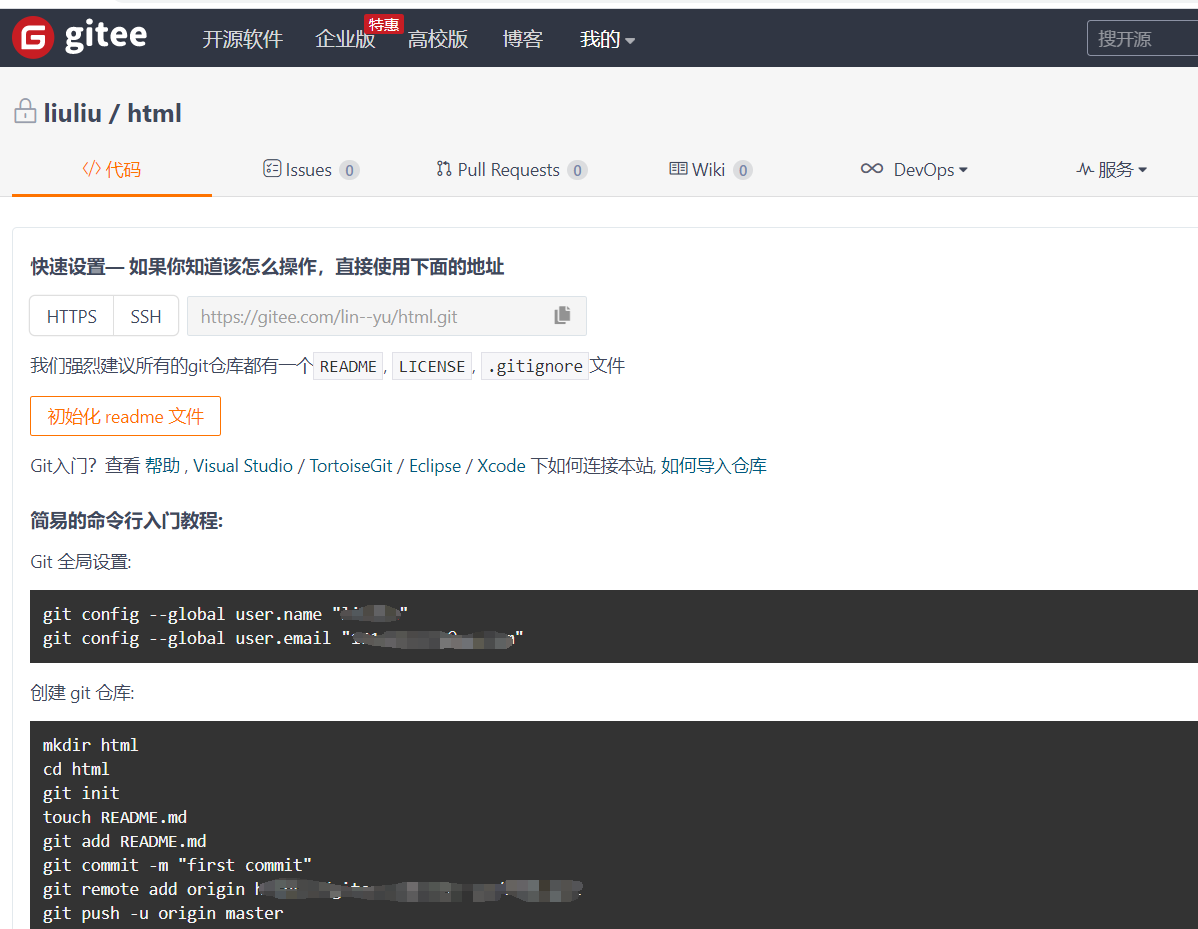
Task: Click the git add README.md command line
Action: (x=125, y=841)
